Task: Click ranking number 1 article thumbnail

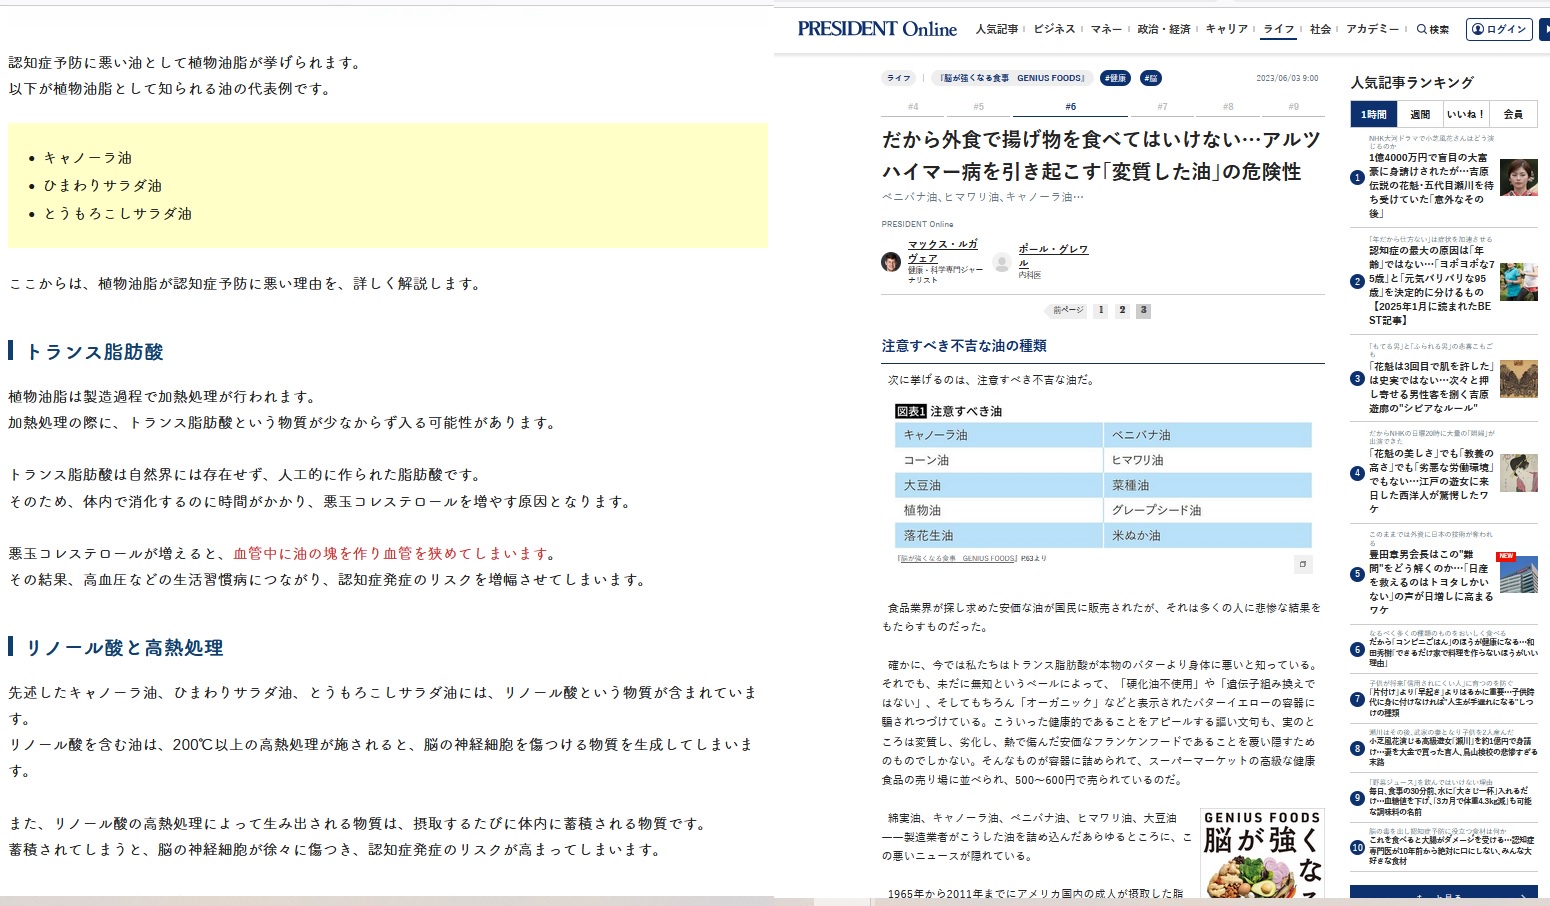Action: tap(1518, 178)
